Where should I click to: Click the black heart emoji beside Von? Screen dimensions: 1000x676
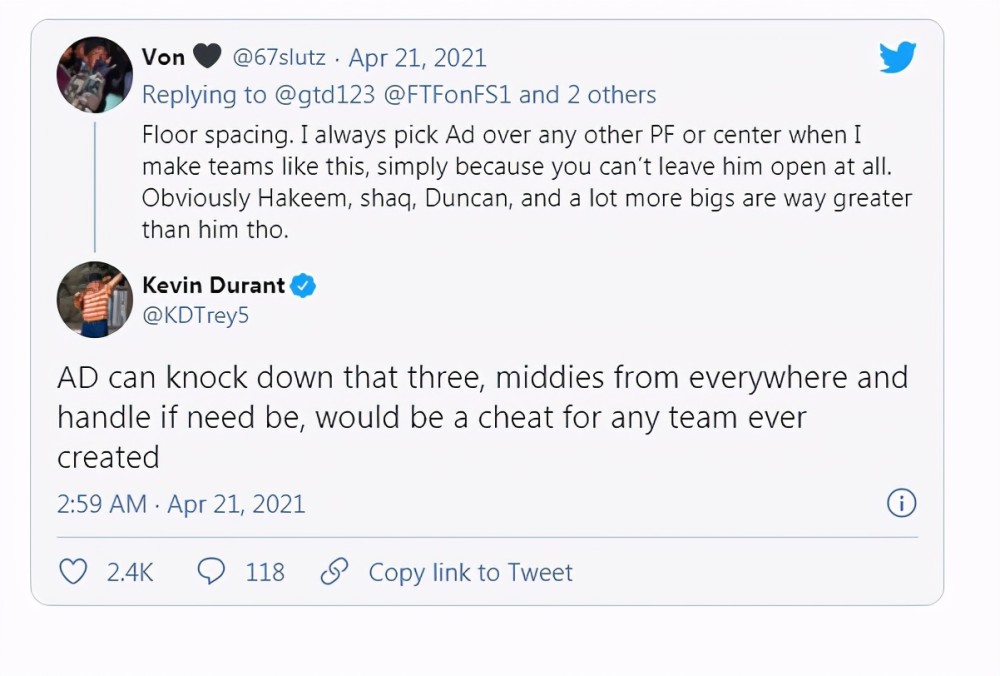click(x=207, y=56)
